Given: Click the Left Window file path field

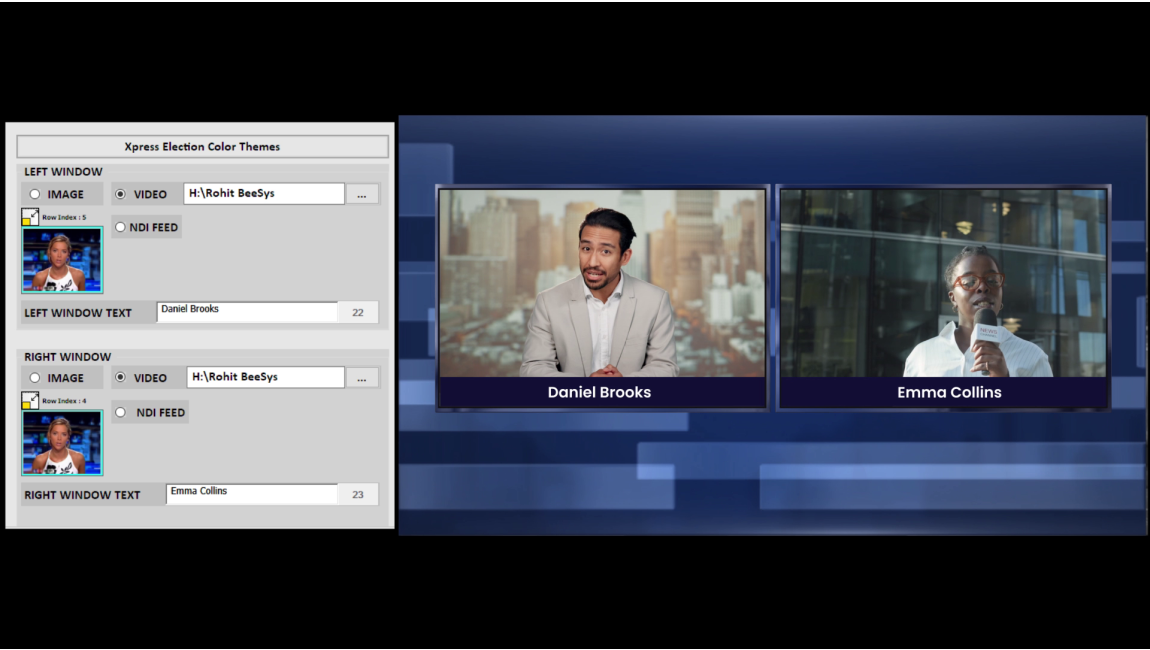Looking at the screenshot, I should [264, 194].
